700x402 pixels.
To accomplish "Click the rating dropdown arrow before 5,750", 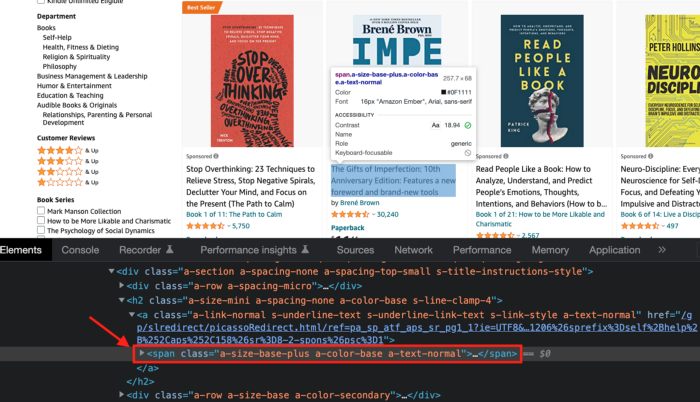I will point(229,226).
